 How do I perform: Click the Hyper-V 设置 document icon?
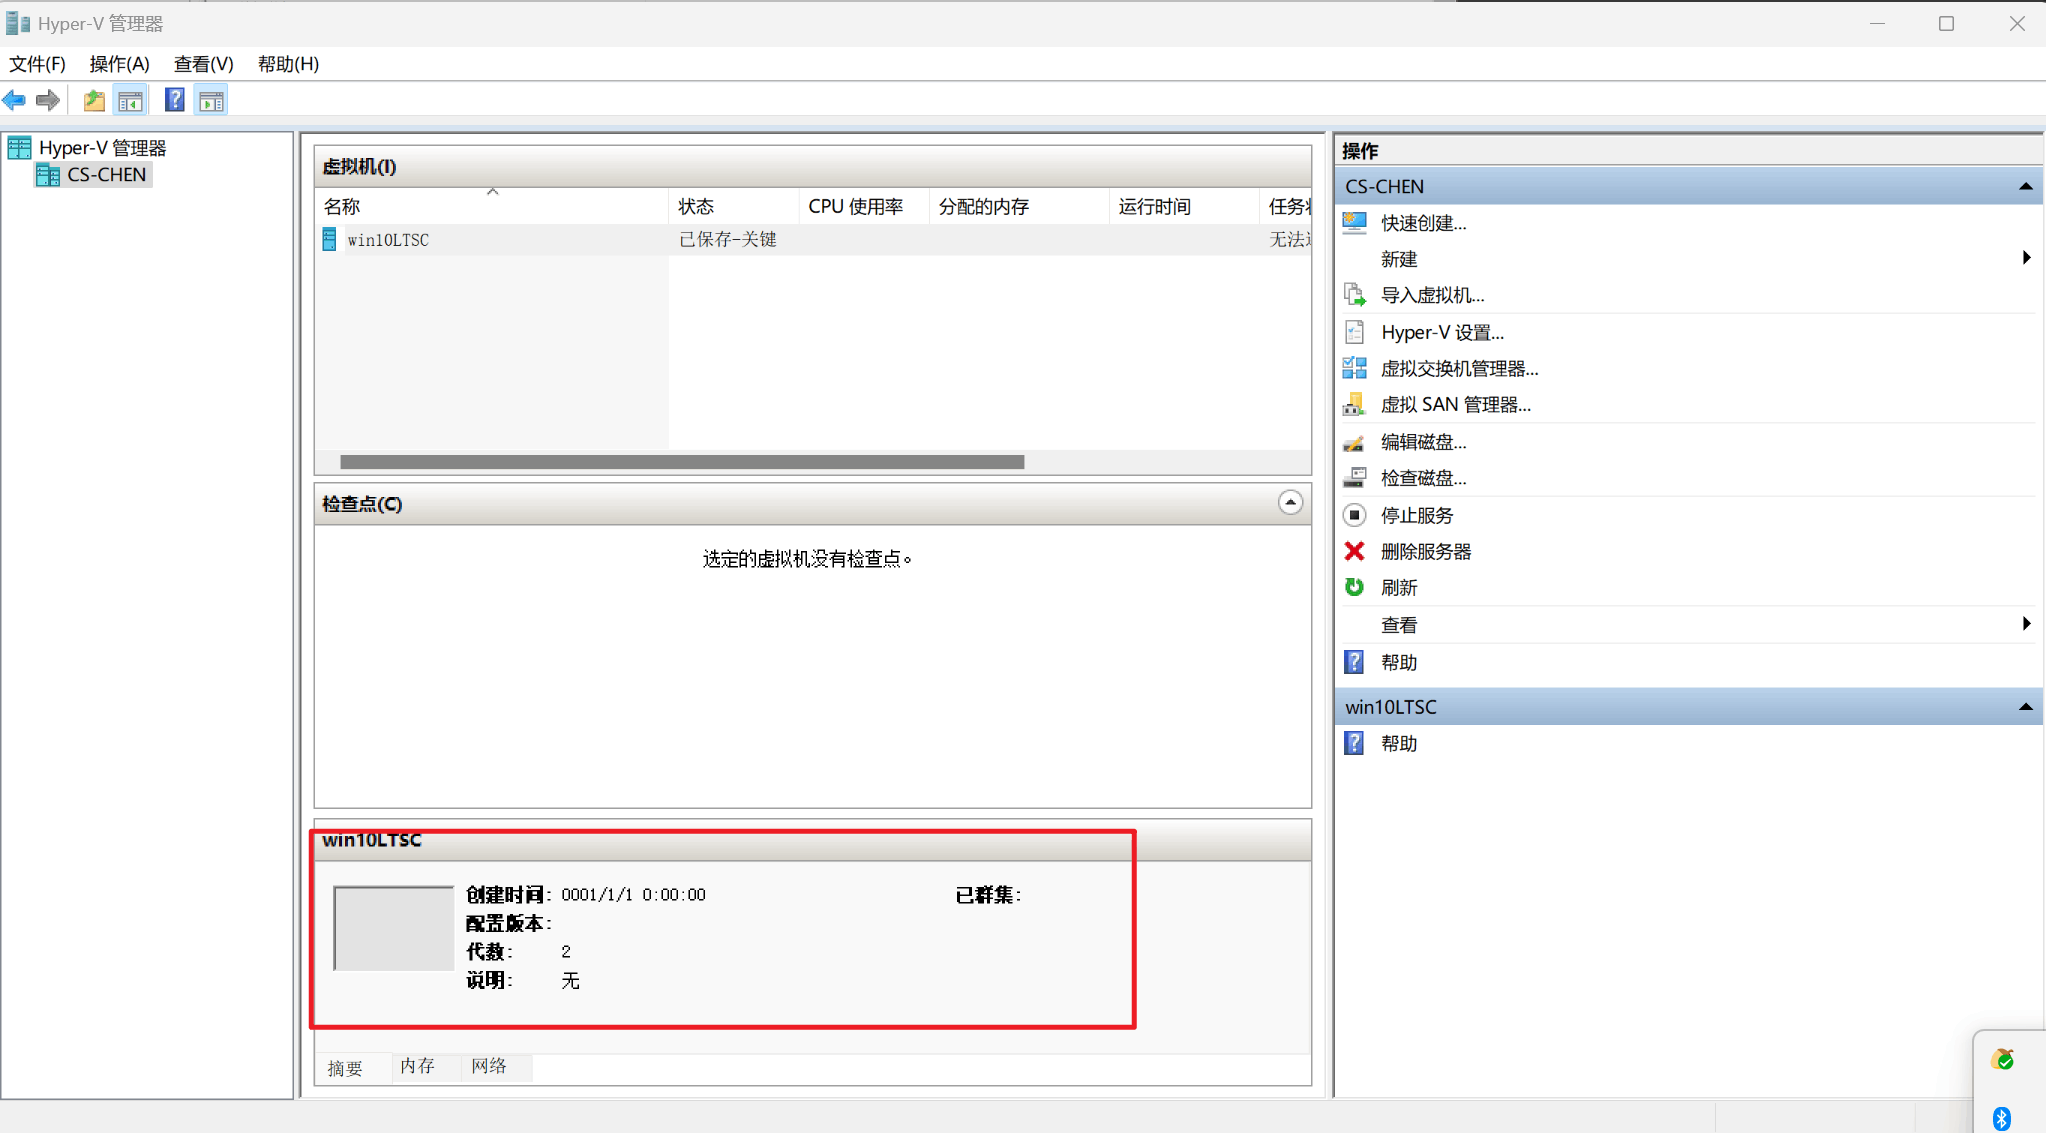(1355, 332)
